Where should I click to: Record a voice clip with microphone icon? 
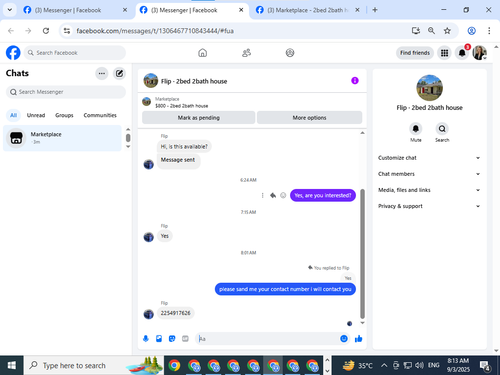(x=146, y=339)
